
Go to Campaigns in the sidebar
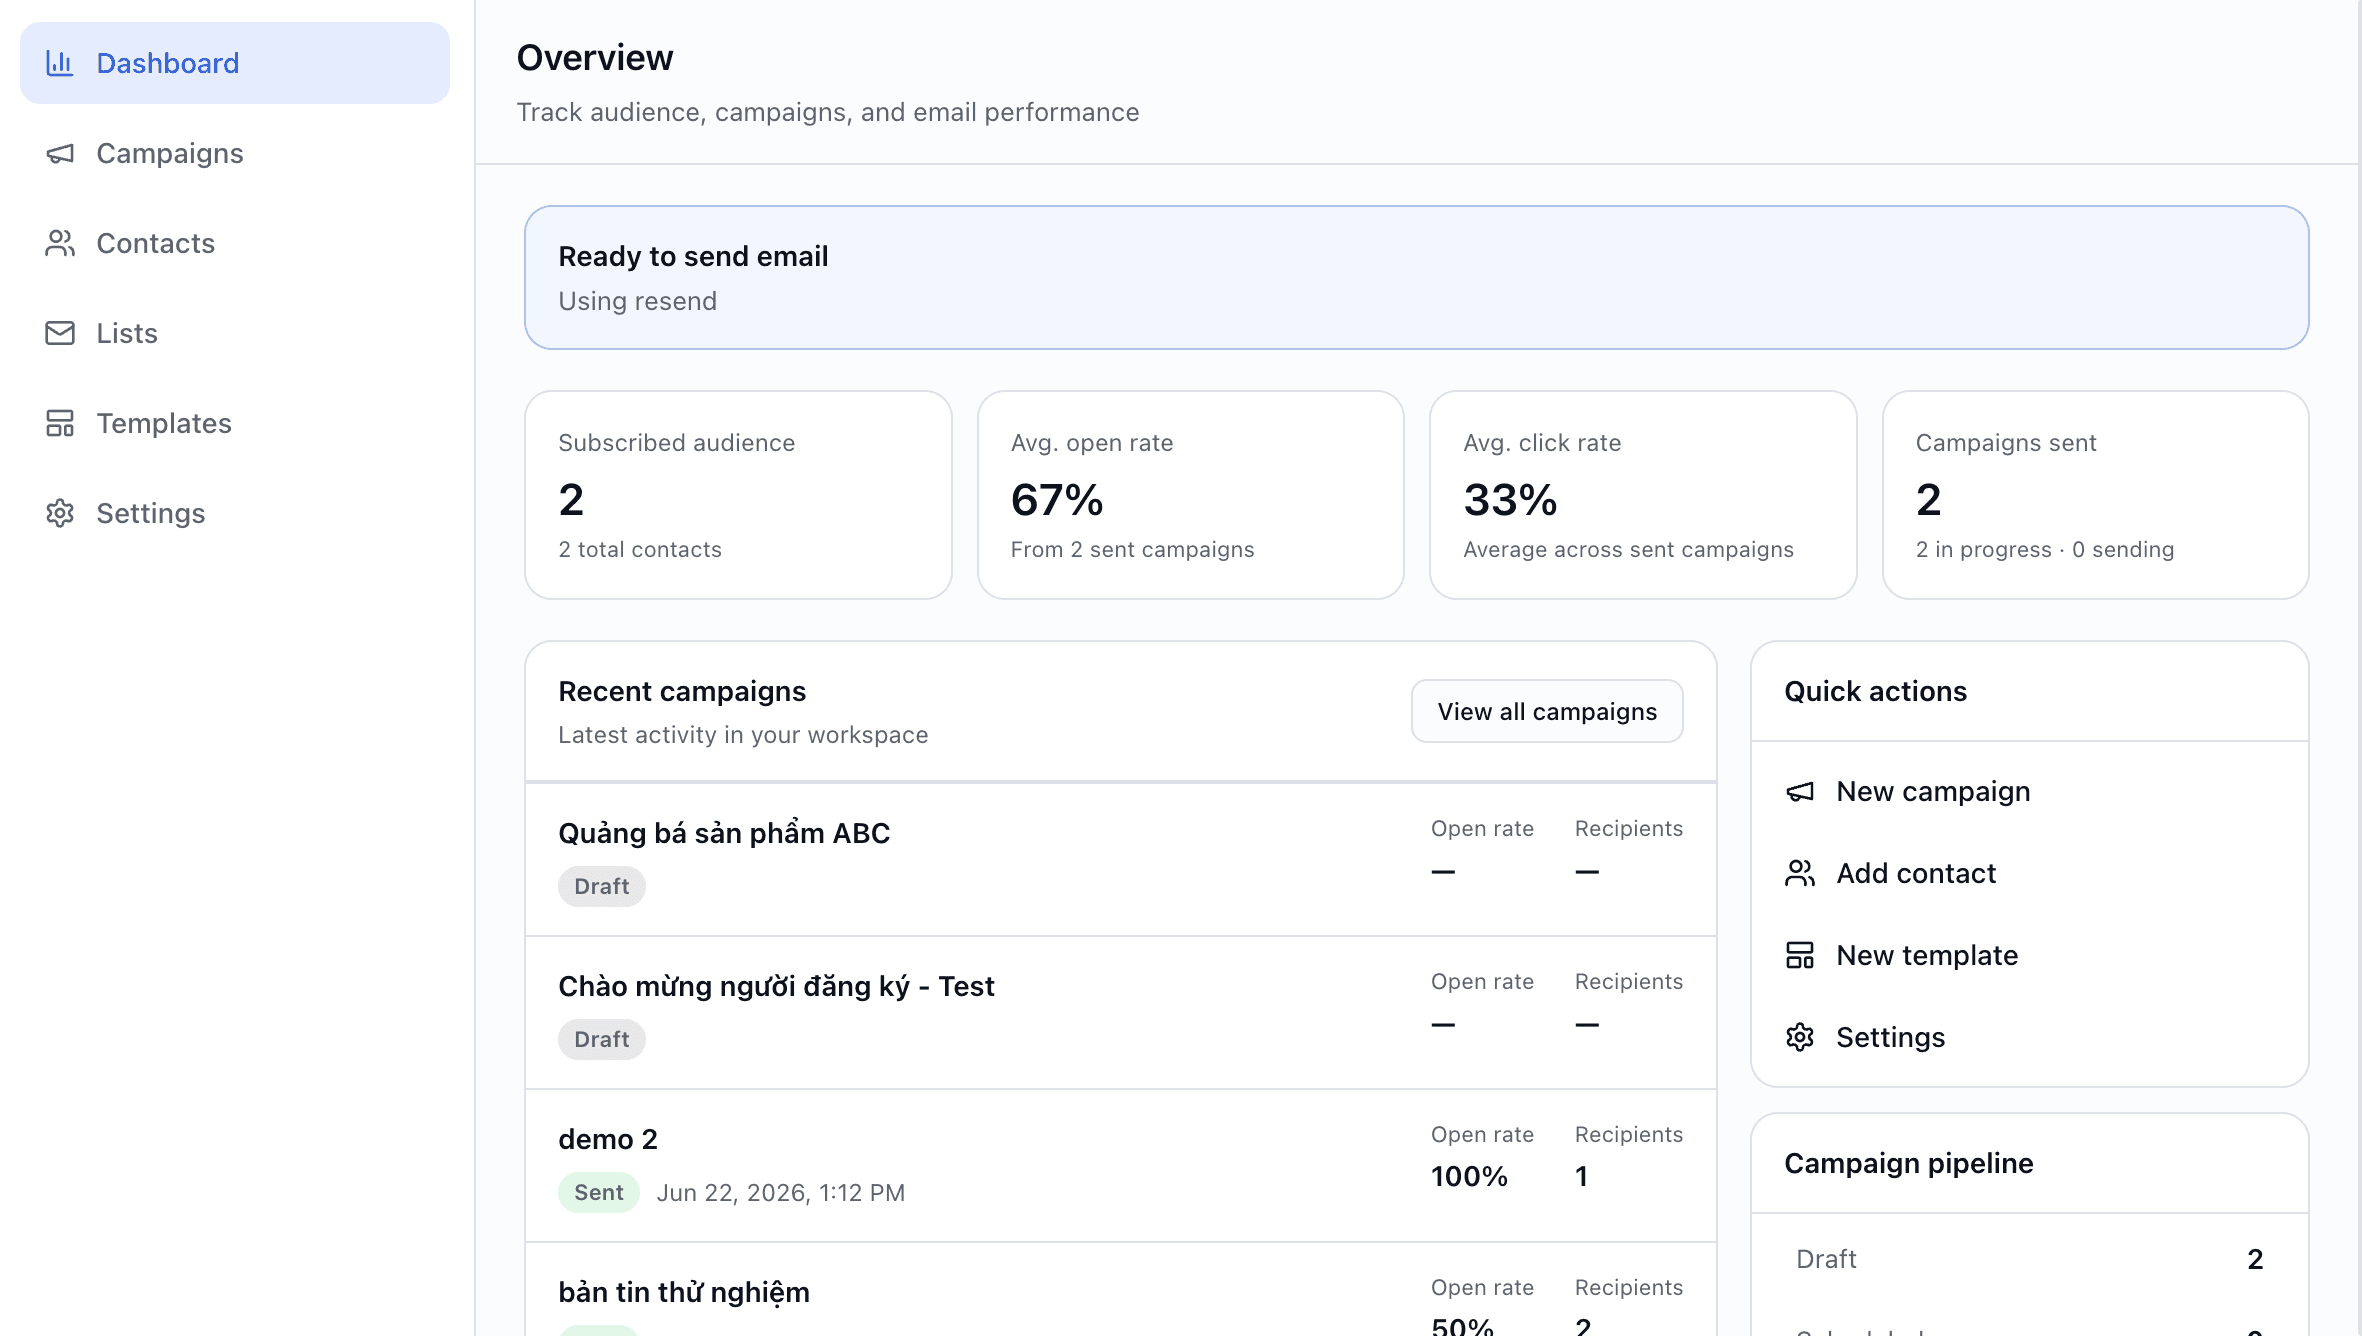[235, 153]
